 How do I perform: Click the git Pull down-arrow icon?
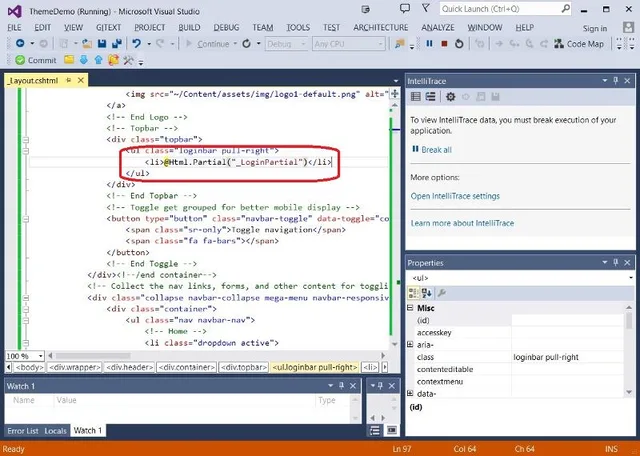[x=84, y=60]
